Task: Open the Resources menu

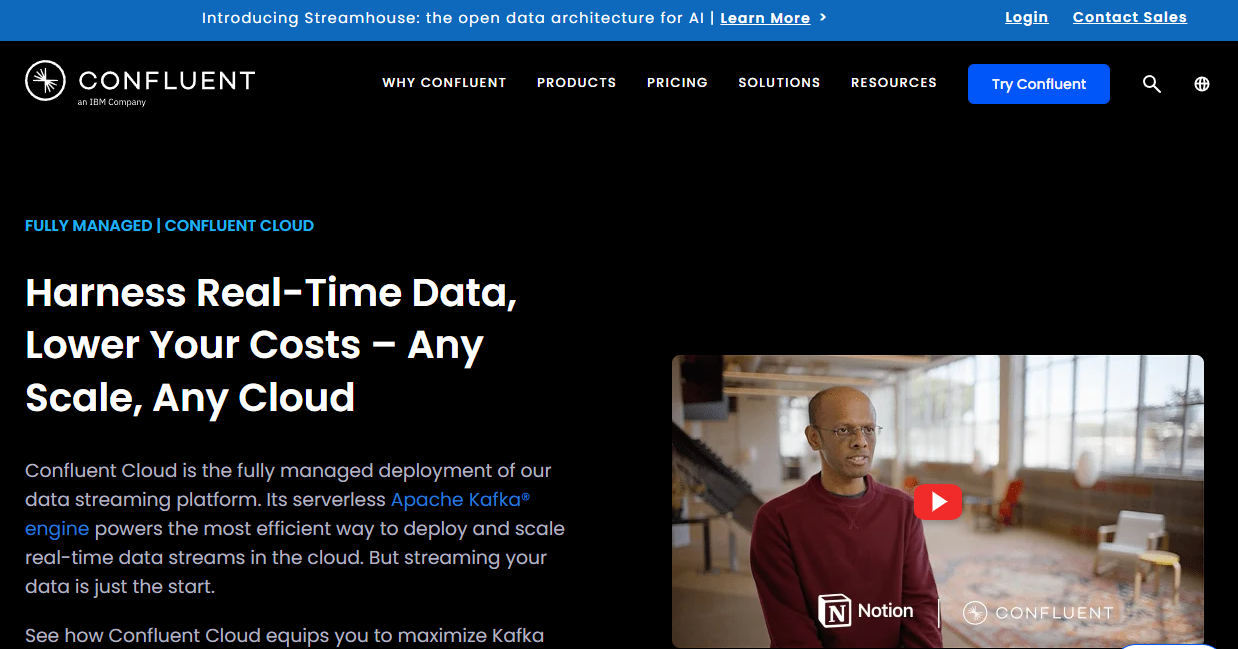Action: click(894, 83)
